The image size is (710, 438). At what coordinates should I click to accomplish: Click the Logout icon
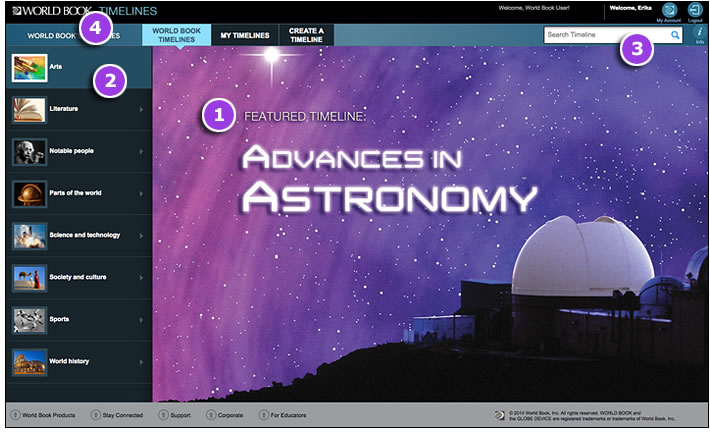(695, 10)
